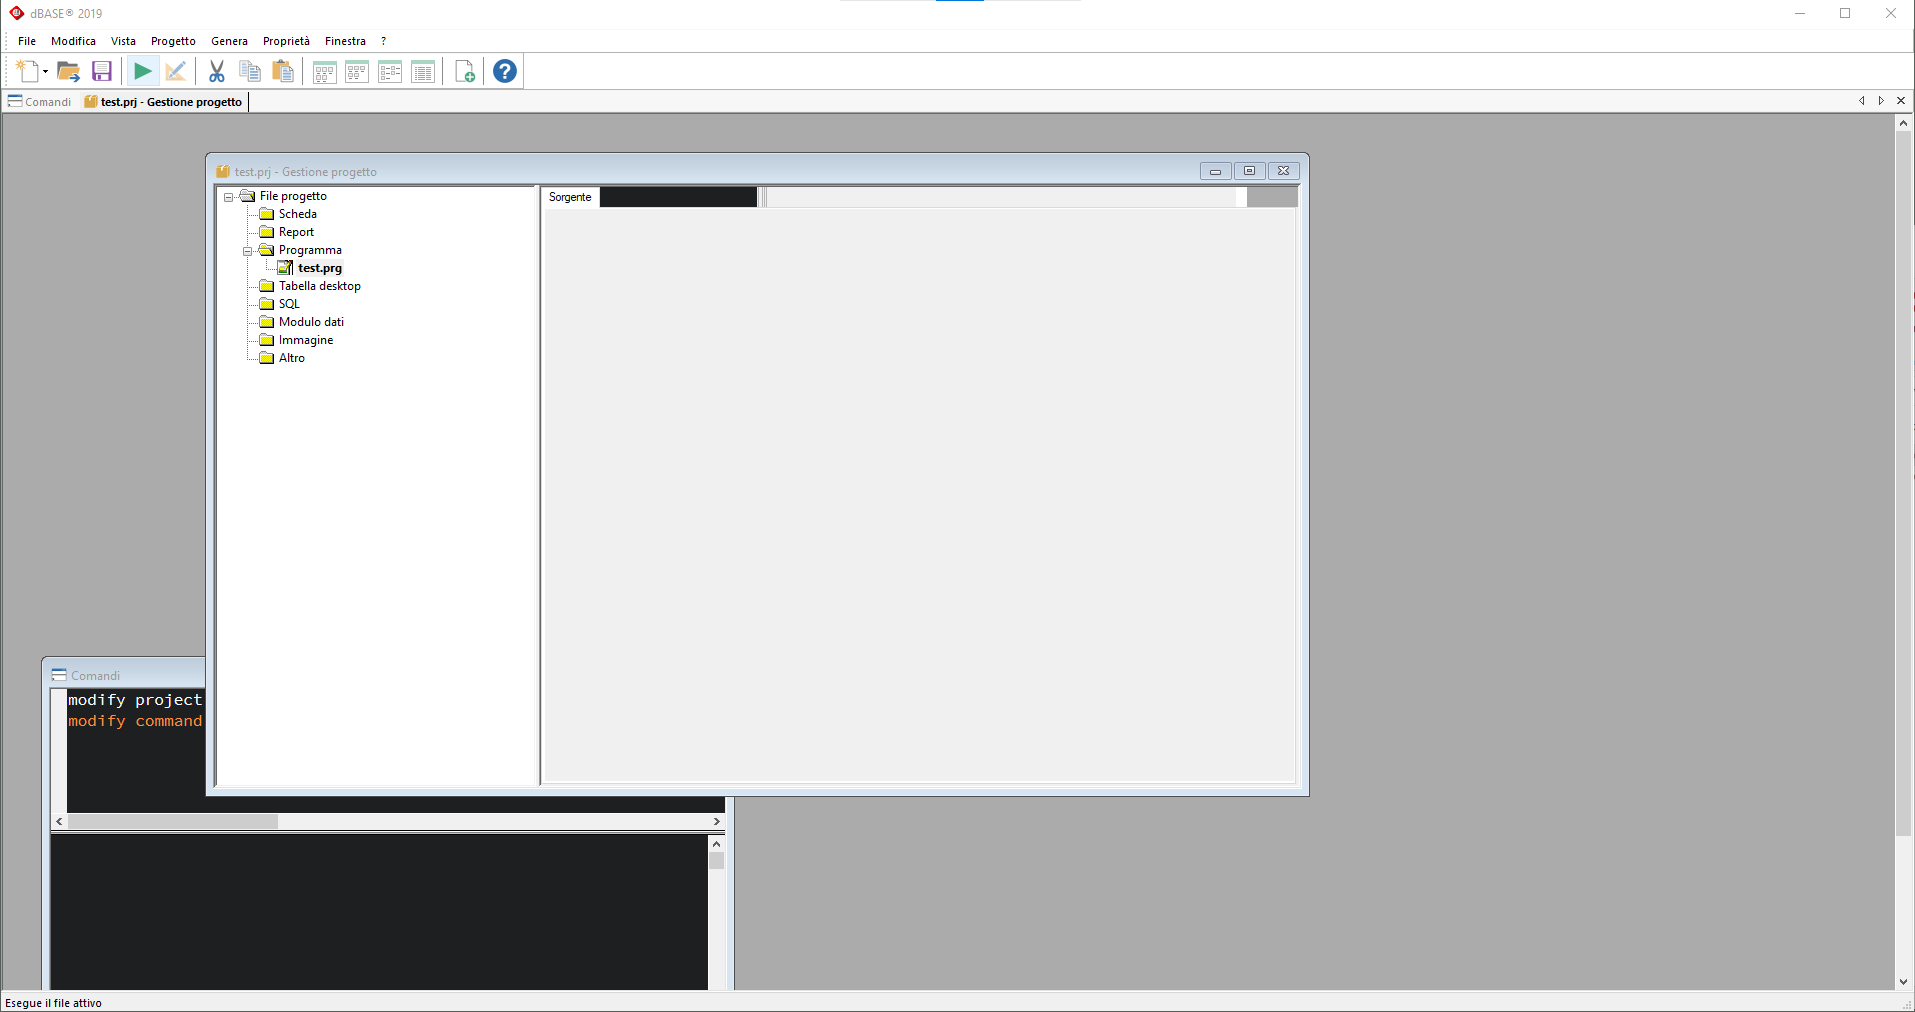The image size is (1915, 1012).
Task: Click the Open file folder icon
Action: (x=68, y=71)
